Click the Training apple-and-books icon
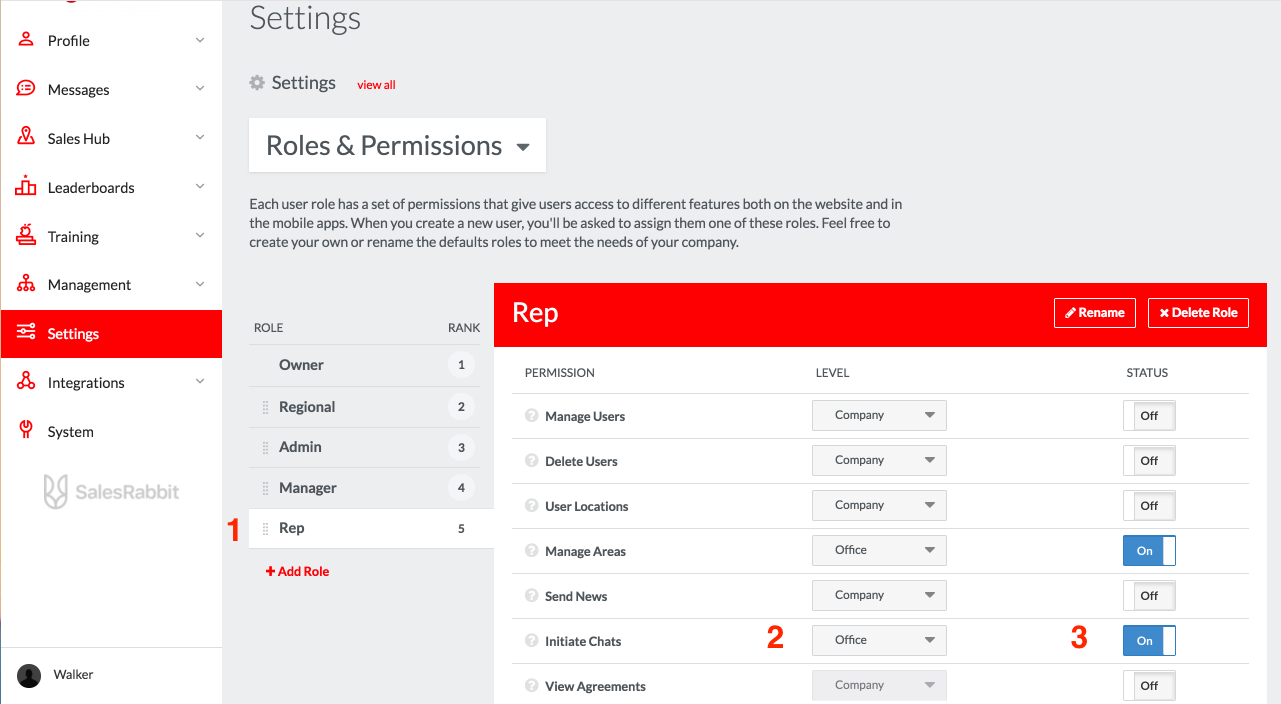Viewport: 1281px width, 704px height. [x=26, y=235]
